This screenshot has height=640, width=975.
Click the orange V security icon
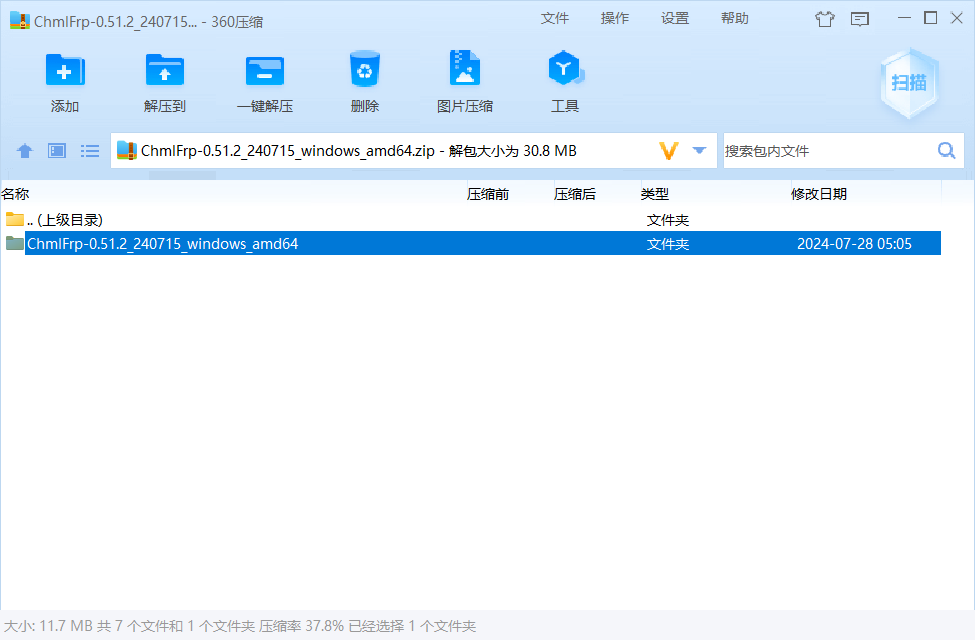669,151
